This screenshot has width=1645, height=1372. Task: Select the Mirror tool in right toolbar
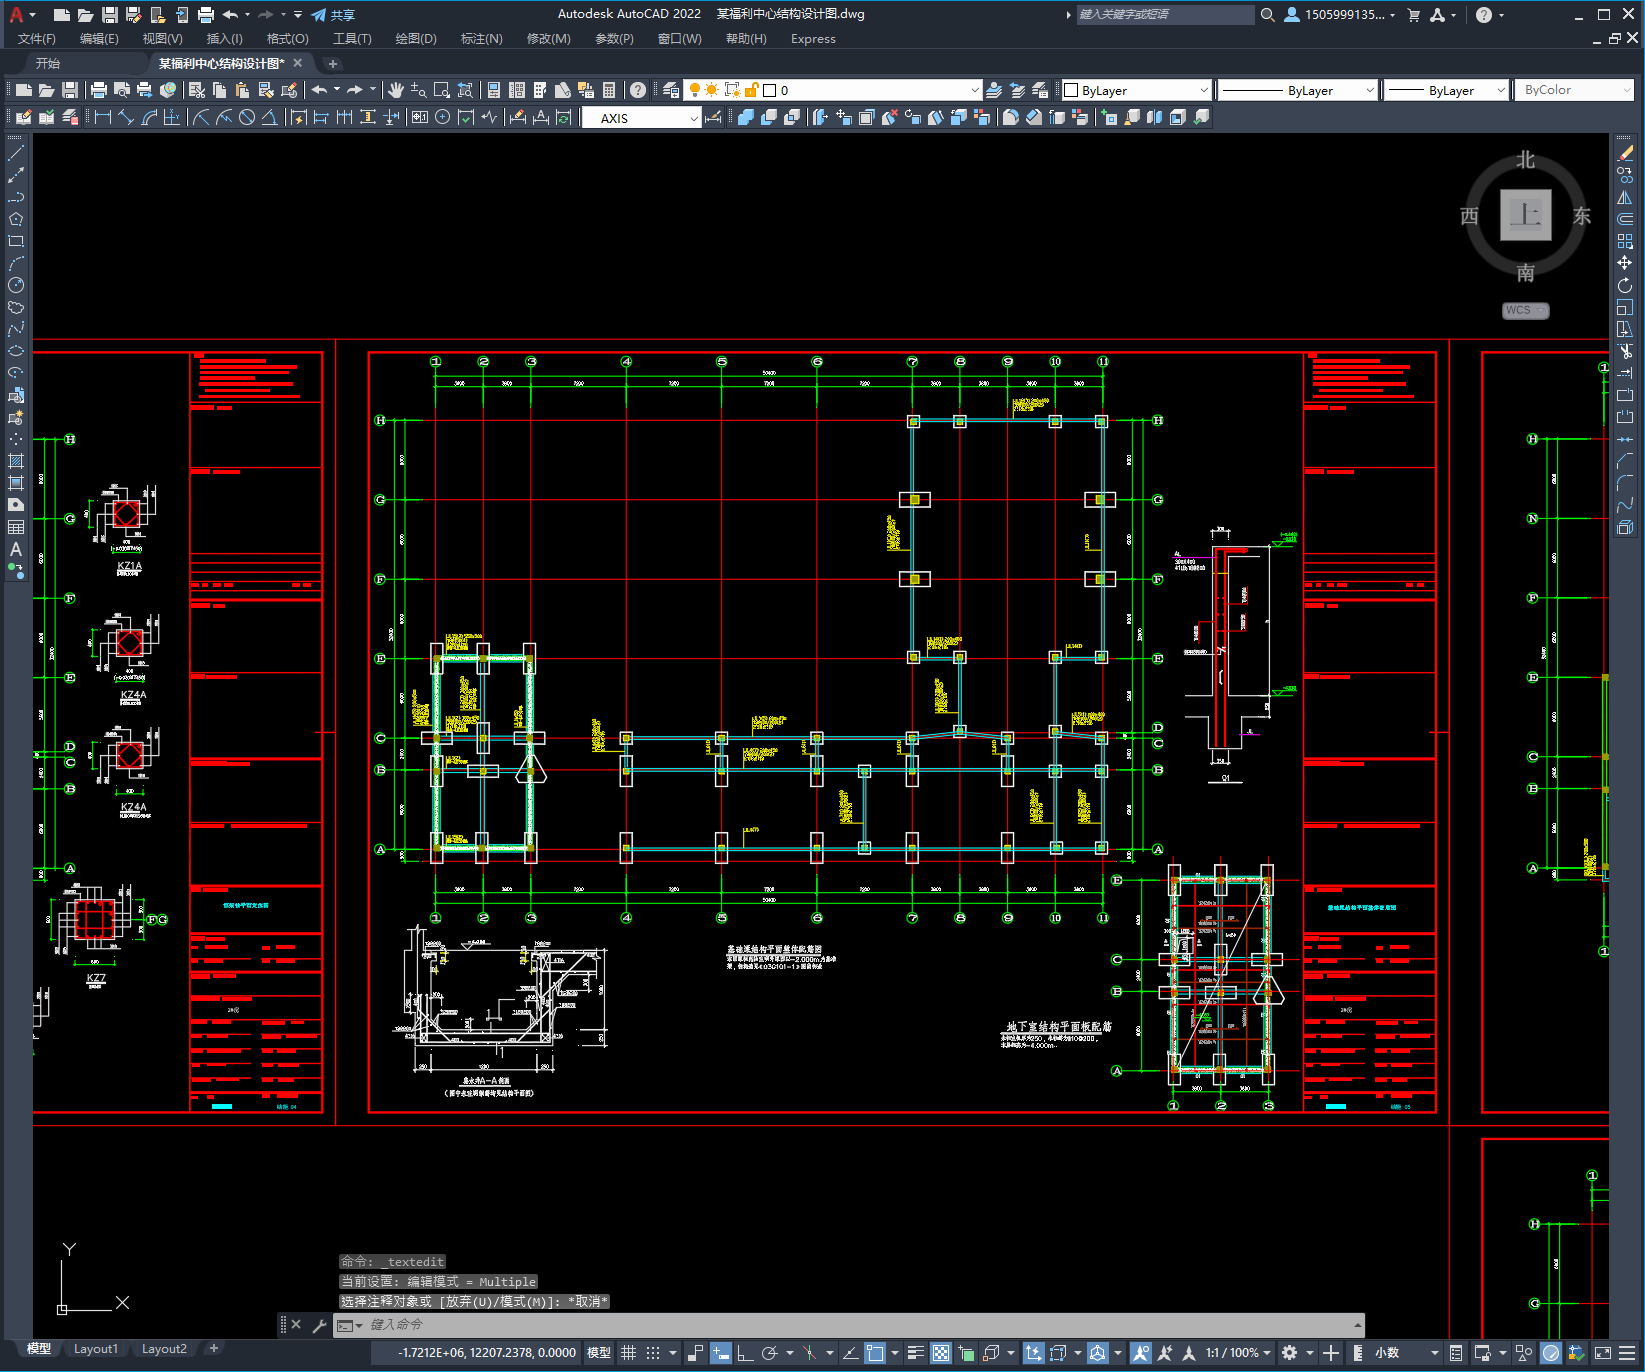pyautogui.click(x=1625, y=197)
